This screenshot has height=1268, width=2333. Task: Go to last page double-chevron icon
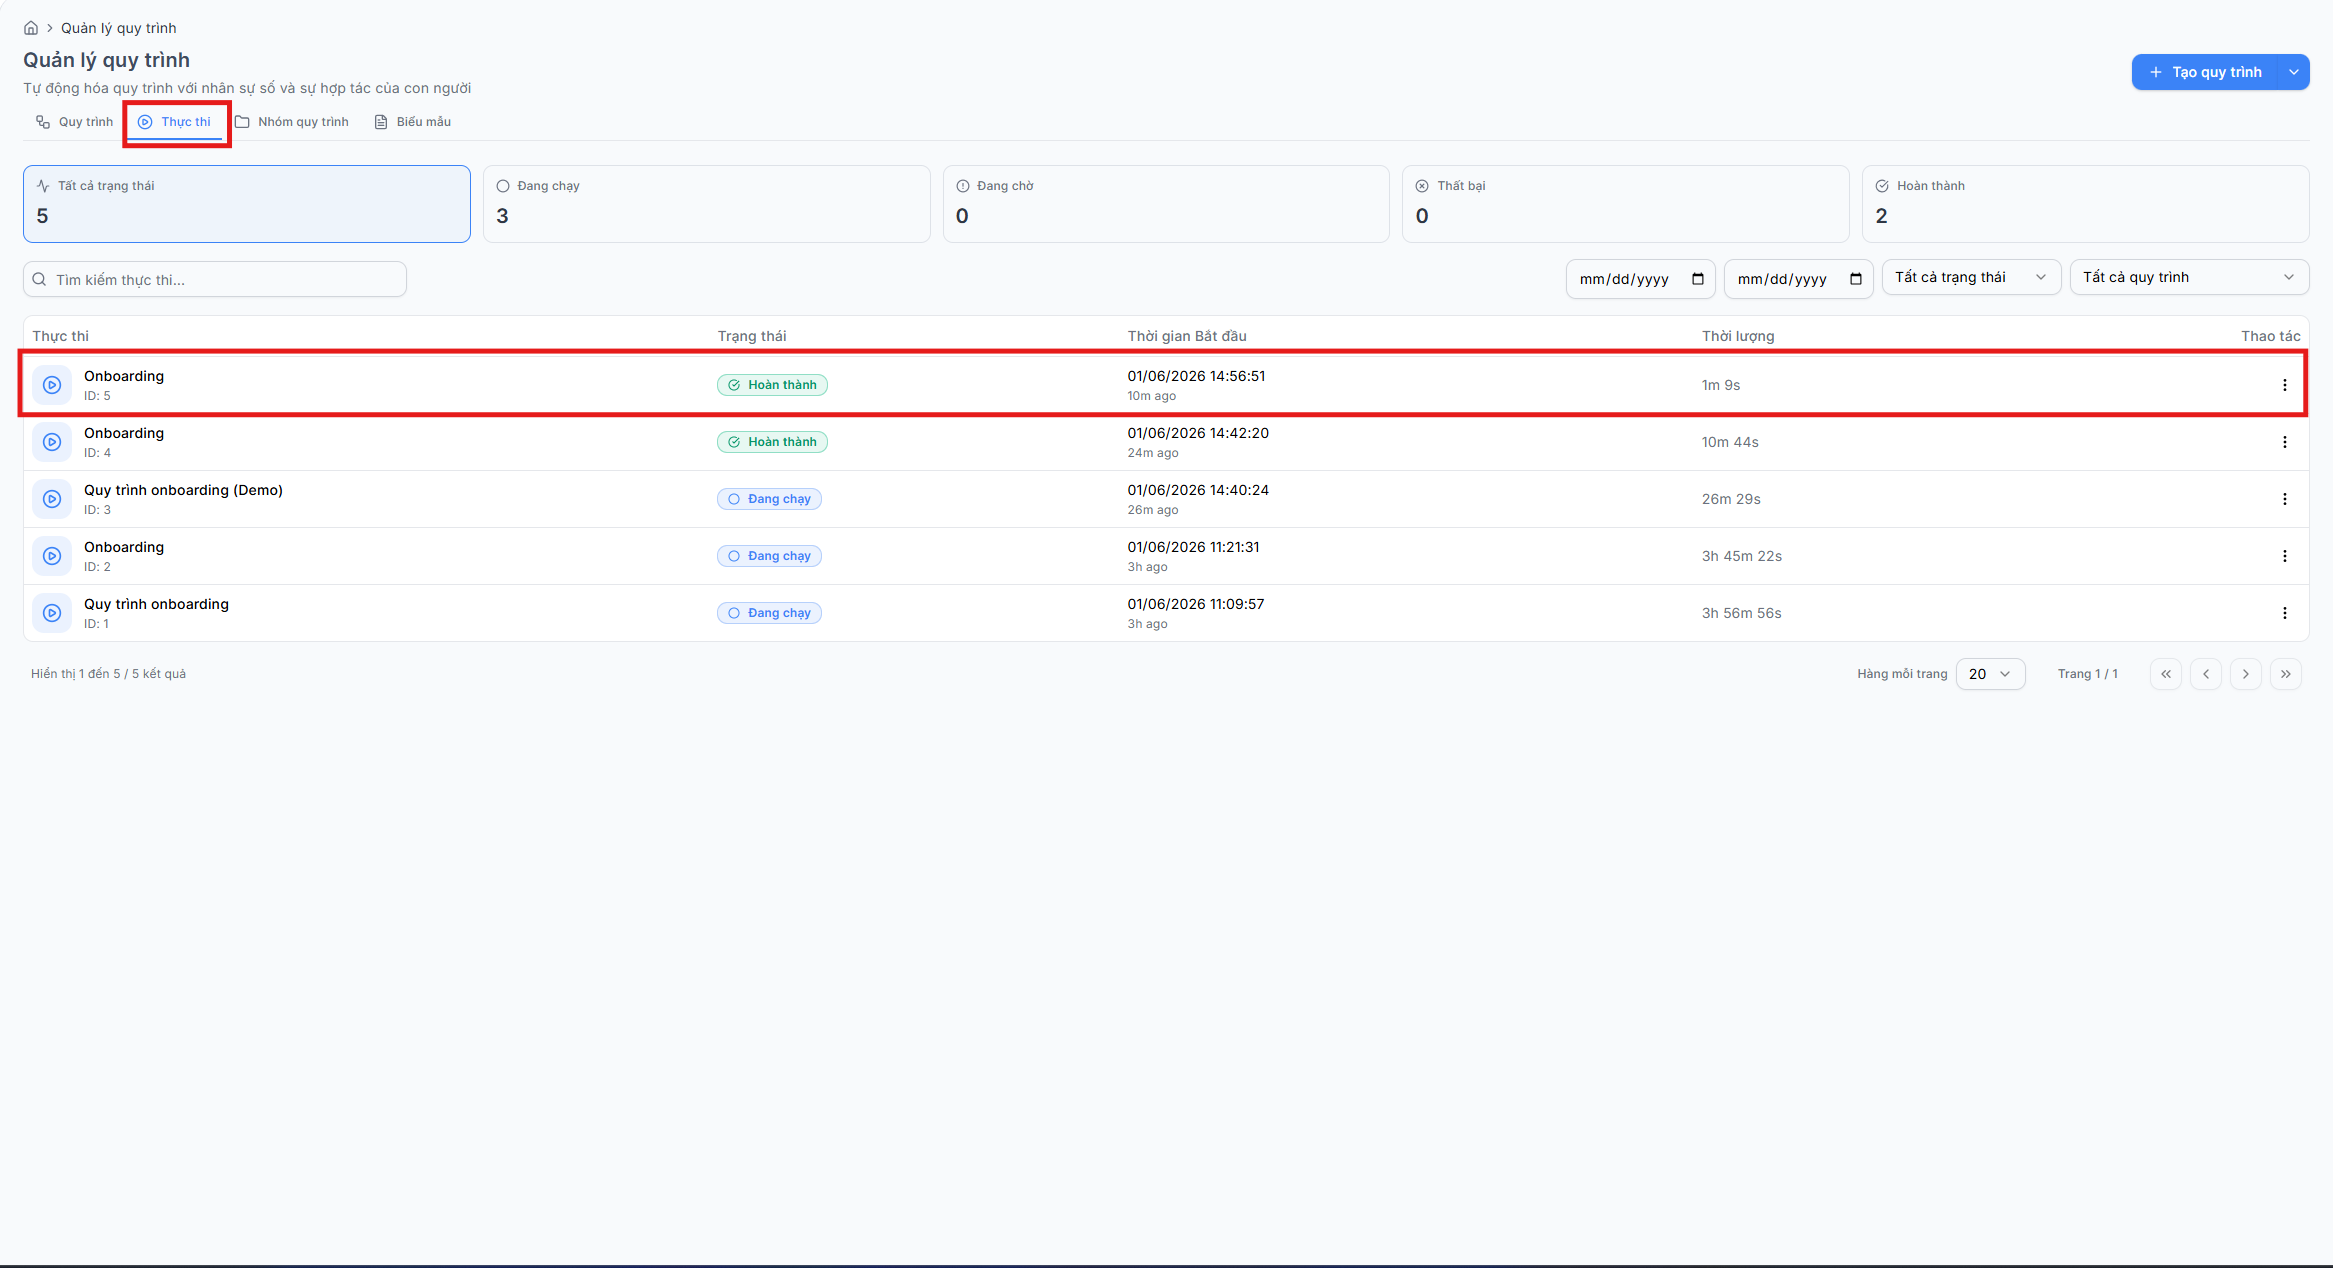2286,674
